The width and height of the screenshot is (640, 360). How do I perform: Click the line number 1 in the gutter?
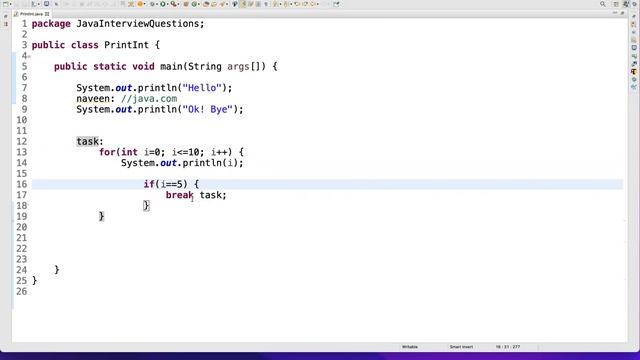[24, 24]
